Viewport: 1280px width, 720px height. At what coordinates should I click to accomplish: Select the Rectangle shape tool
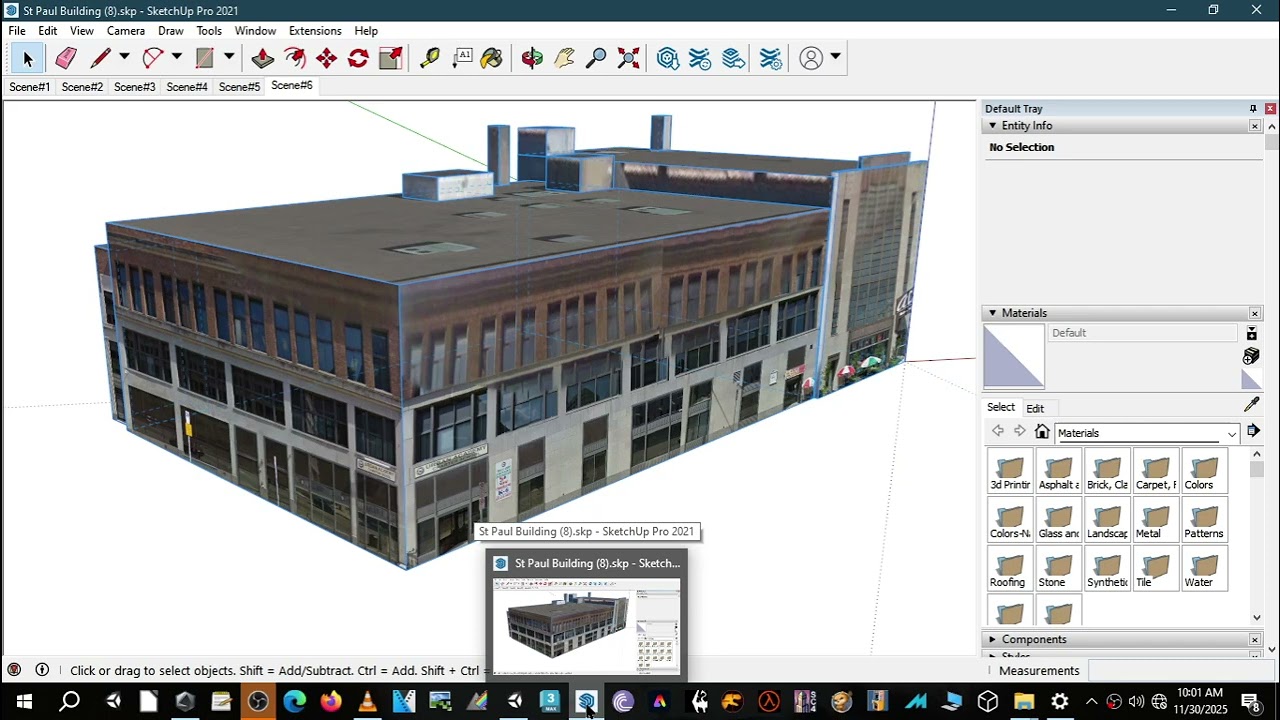204,59
